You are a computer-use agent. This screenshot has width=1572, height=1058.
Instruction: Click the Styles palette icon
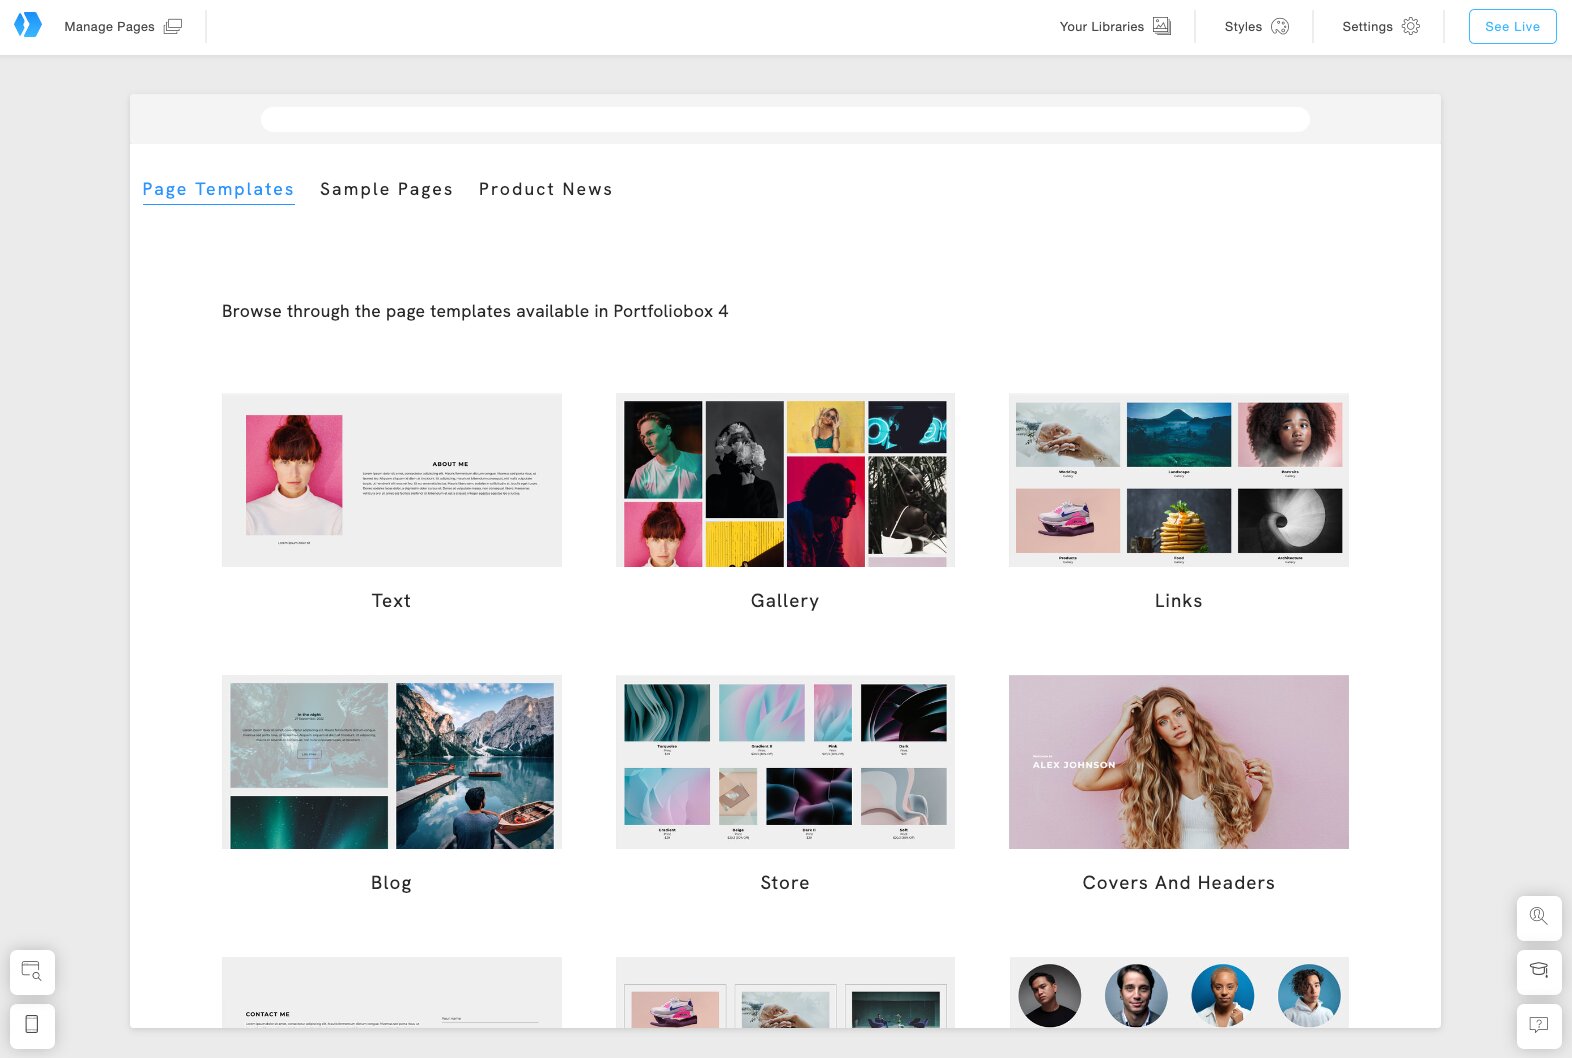coord(1280,27)
